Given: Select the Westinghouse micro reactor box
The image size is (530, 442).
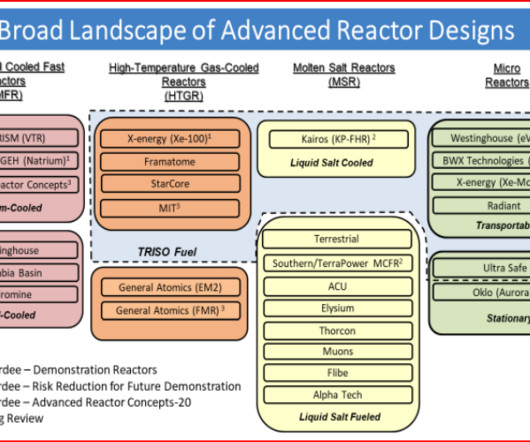Looking at the screenshot, I should point(481,138).
